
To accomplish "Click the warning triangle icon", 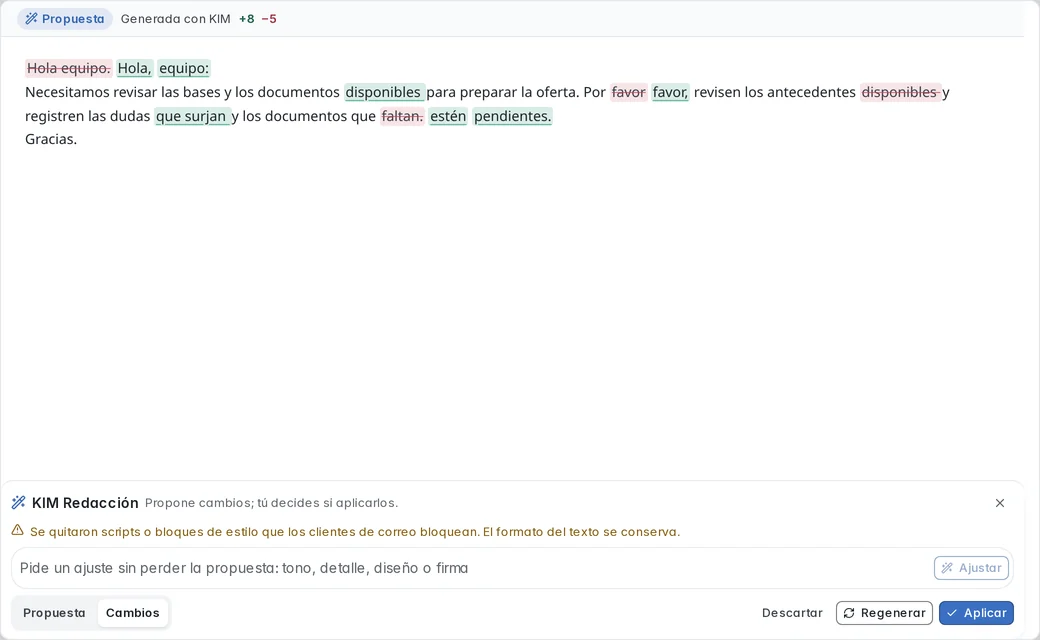I will click(18, 531).
